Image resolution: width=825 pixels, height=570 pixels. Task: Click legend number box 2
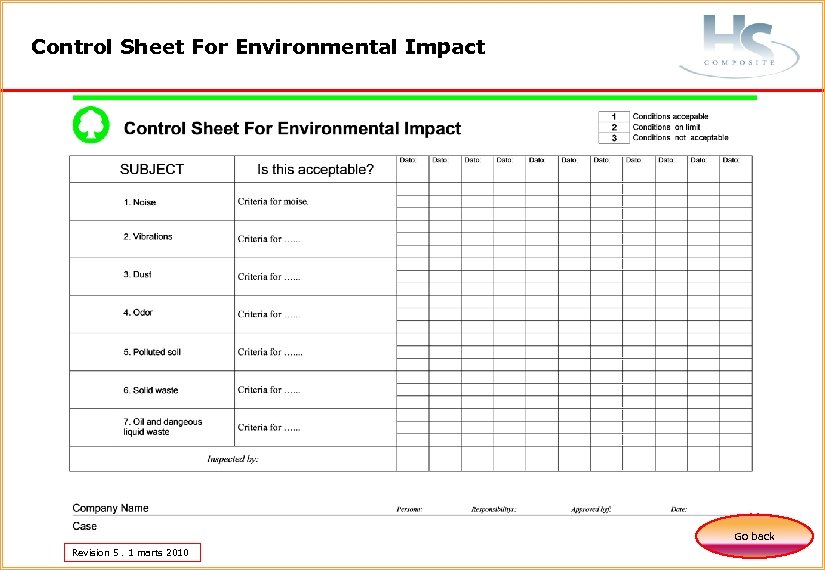click(614, 127)
